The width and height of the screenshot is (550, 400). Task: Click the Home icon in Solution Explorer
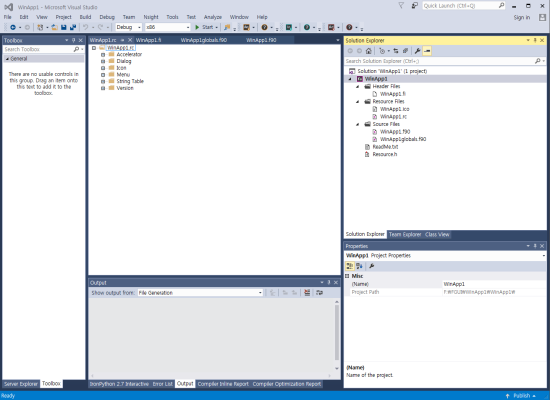(369, 51)
